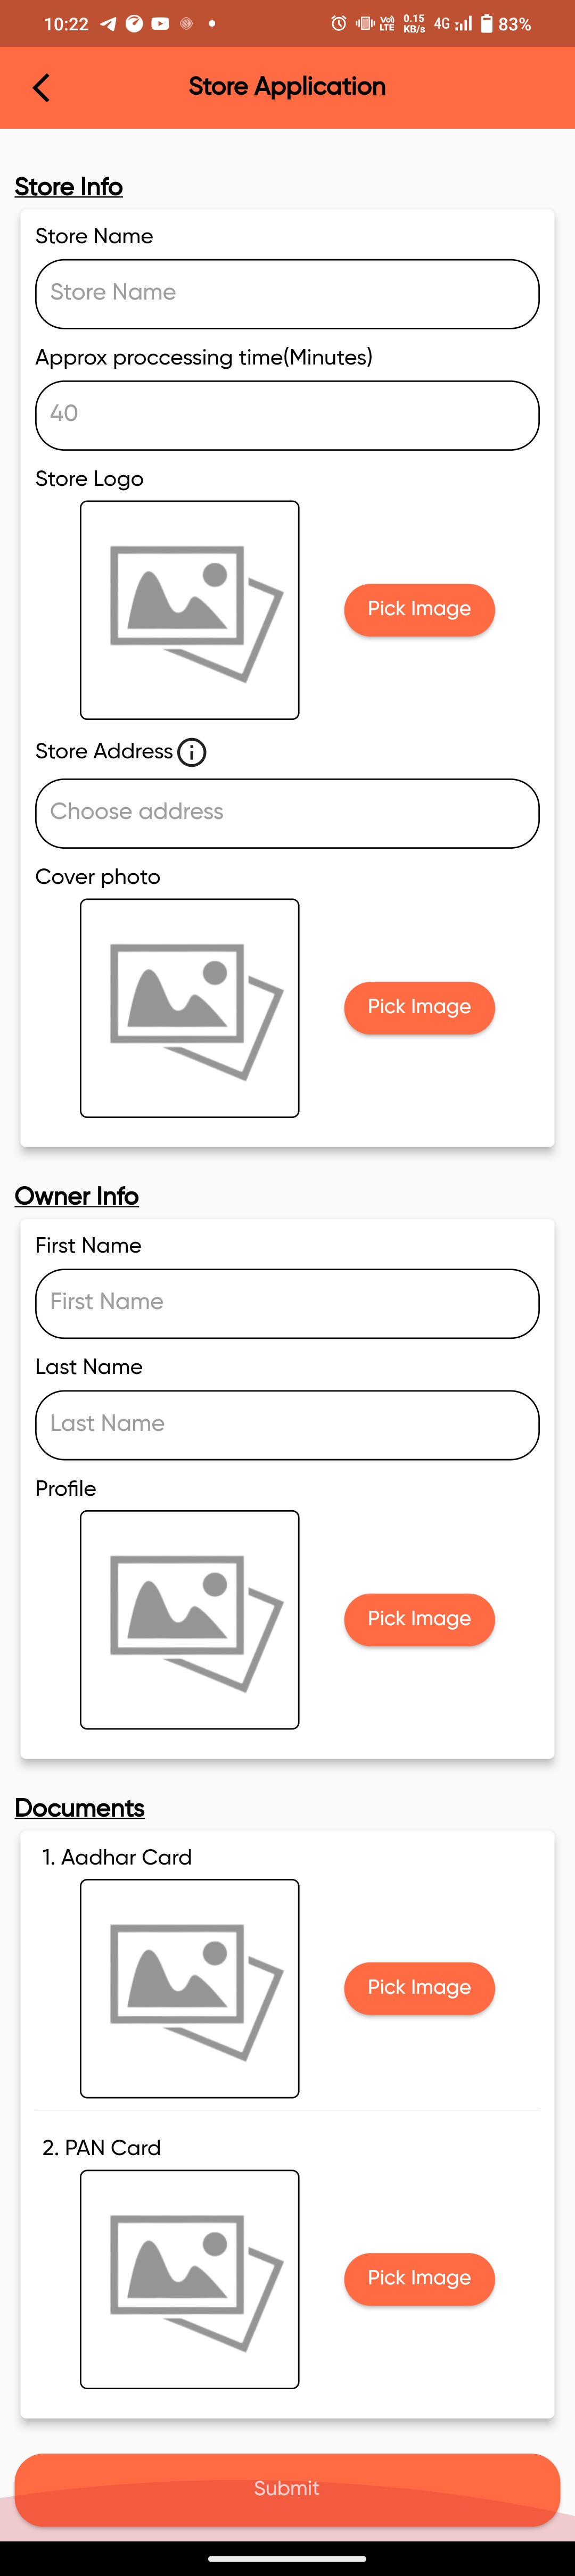Tap the Store Address info icon
575x2576 pixels.
192,752
